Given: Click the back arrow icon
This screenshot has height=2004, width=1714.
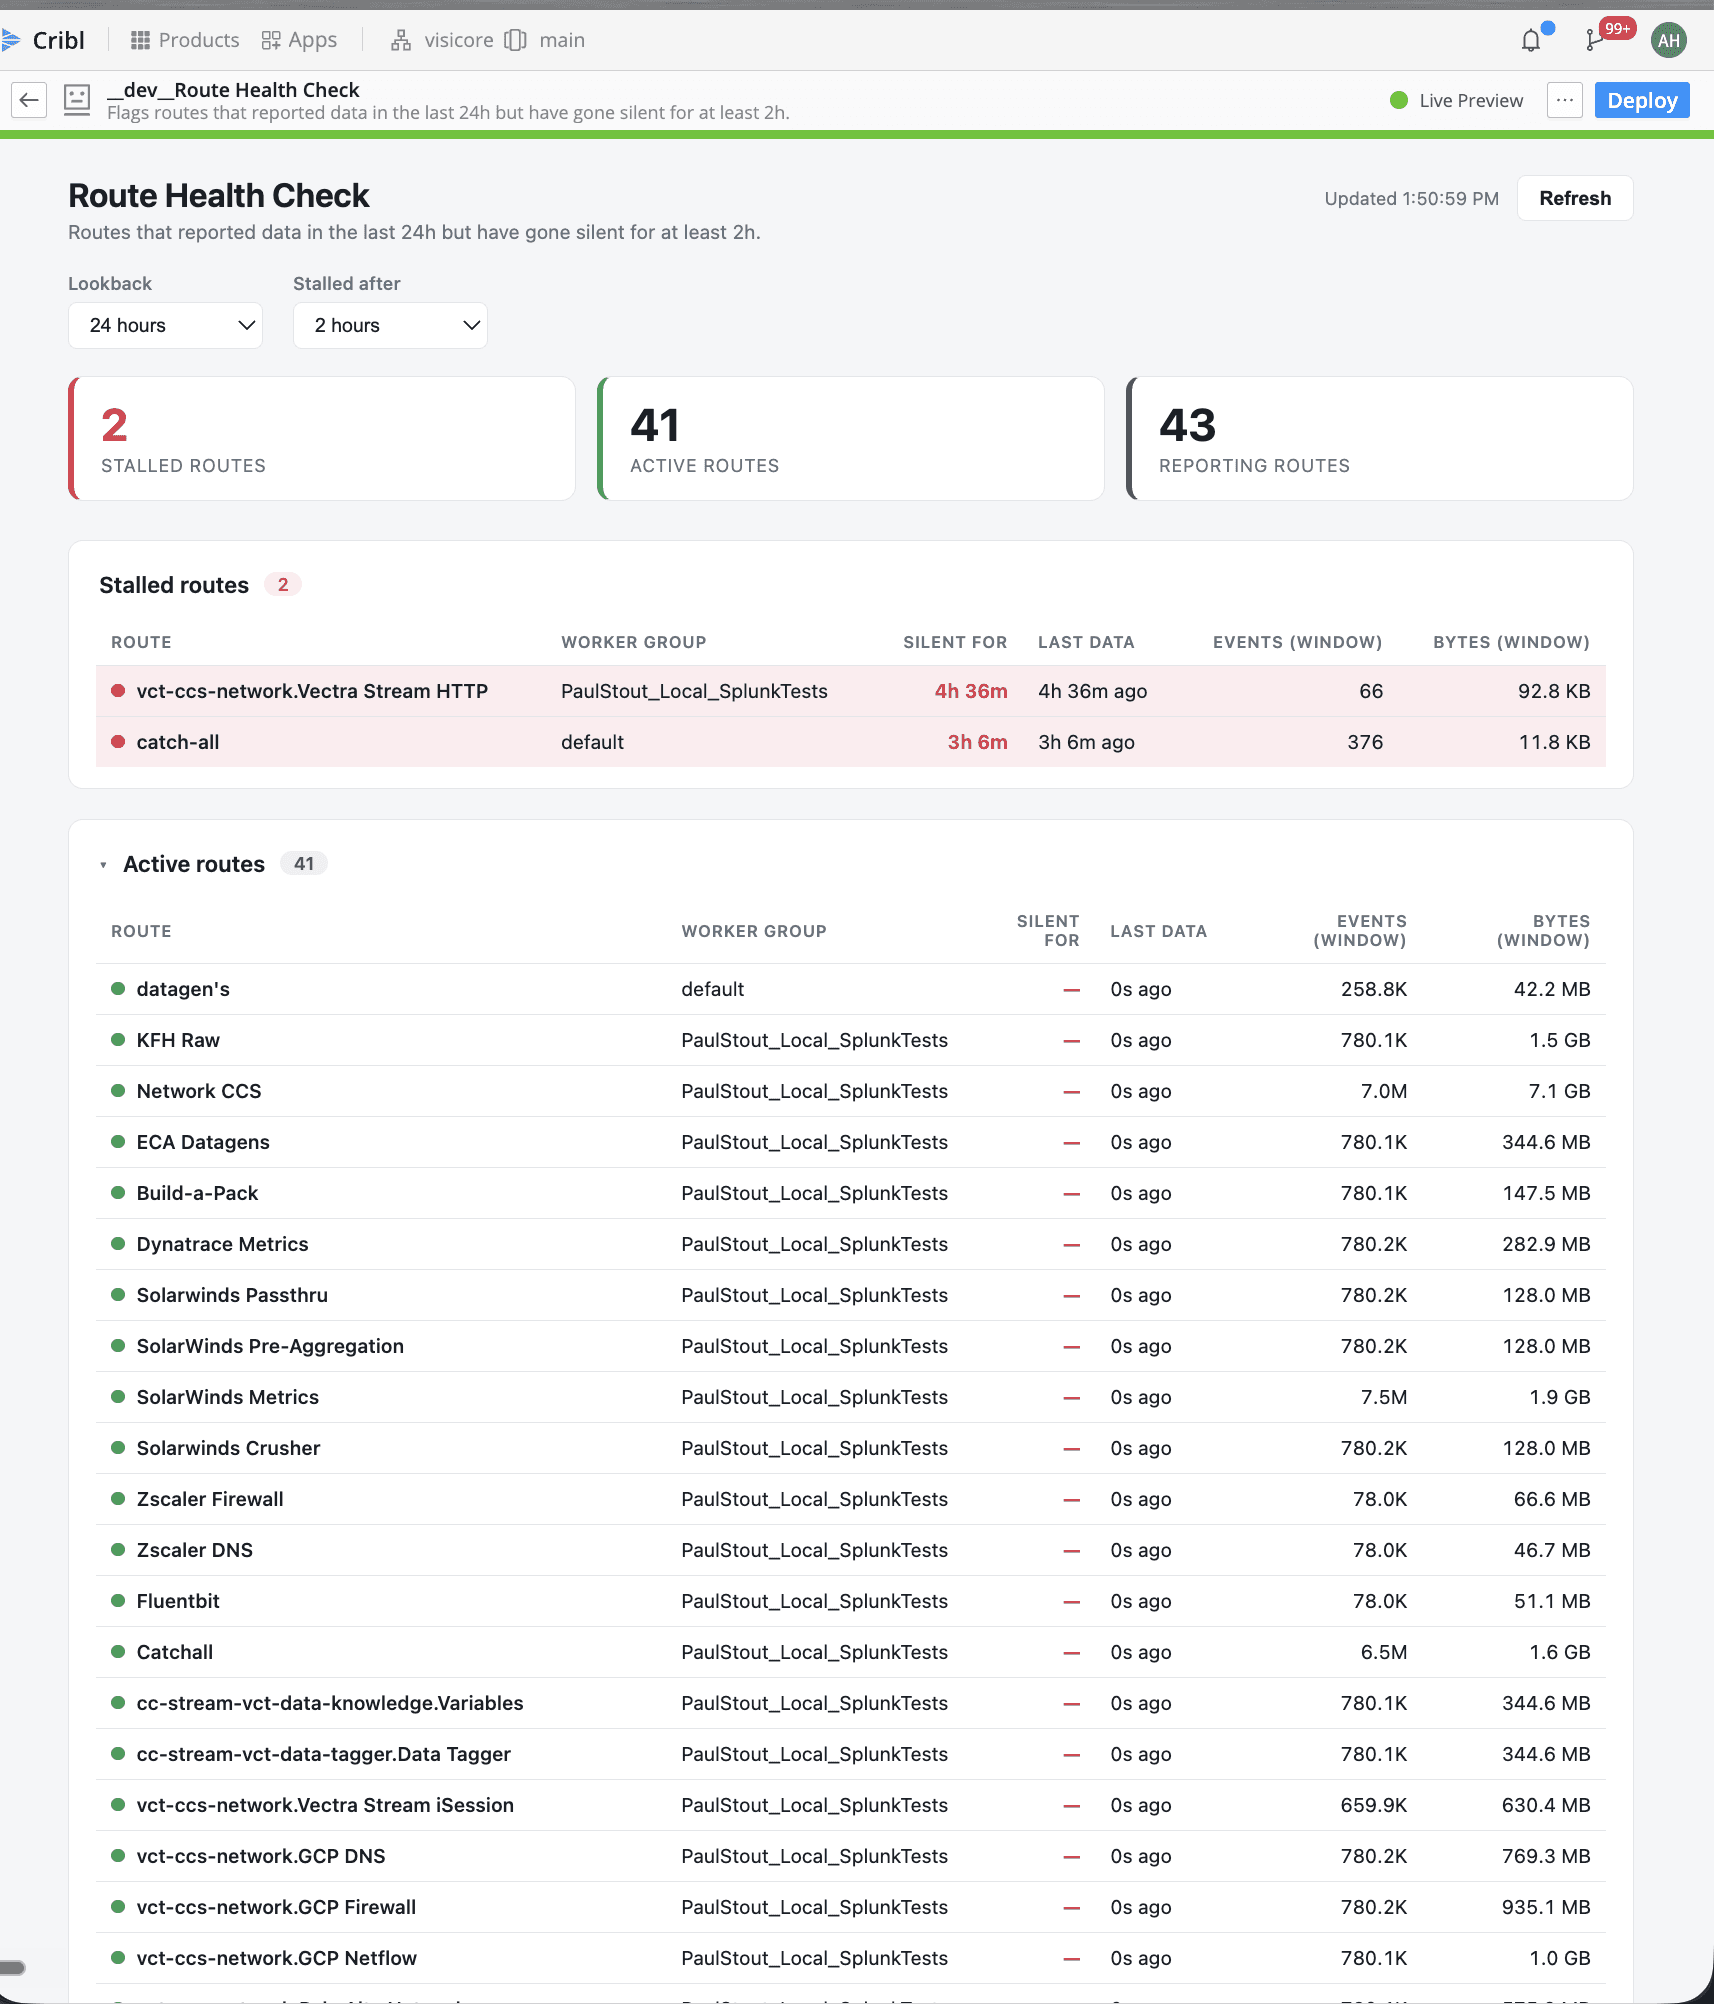Looking at the screenshot, I should [x=29, y=100].
